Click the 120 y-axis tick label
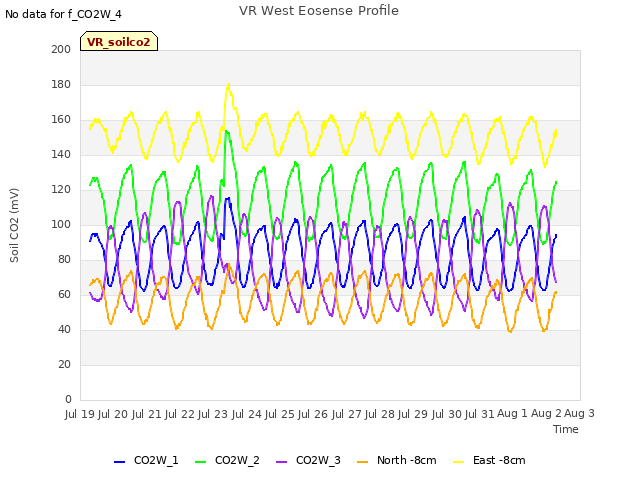 click(x=61, y=190)
